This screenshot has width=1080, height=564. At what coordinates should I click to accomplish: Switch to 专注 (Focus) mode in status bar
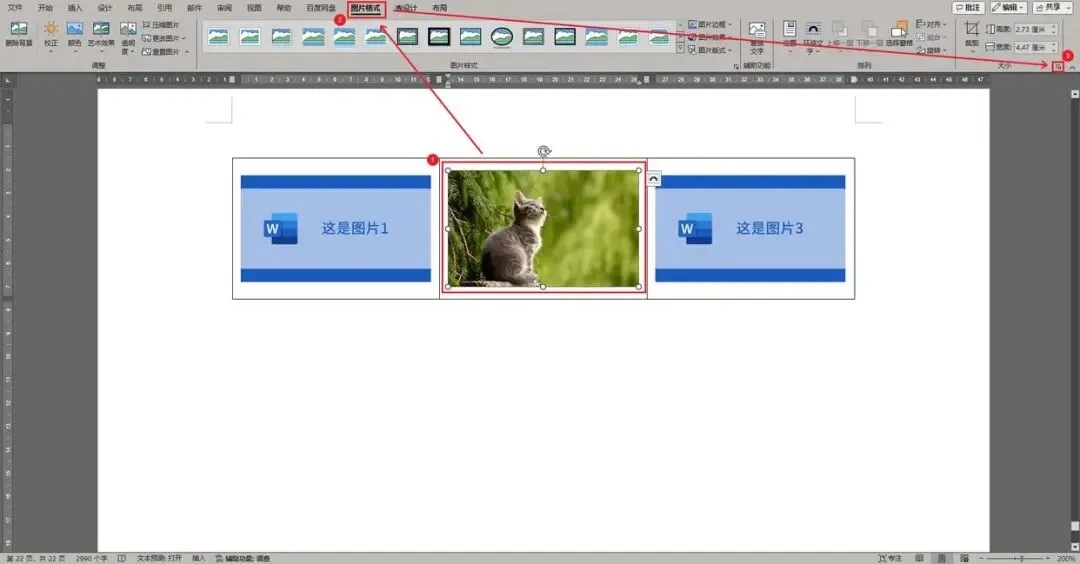point(891,558)
